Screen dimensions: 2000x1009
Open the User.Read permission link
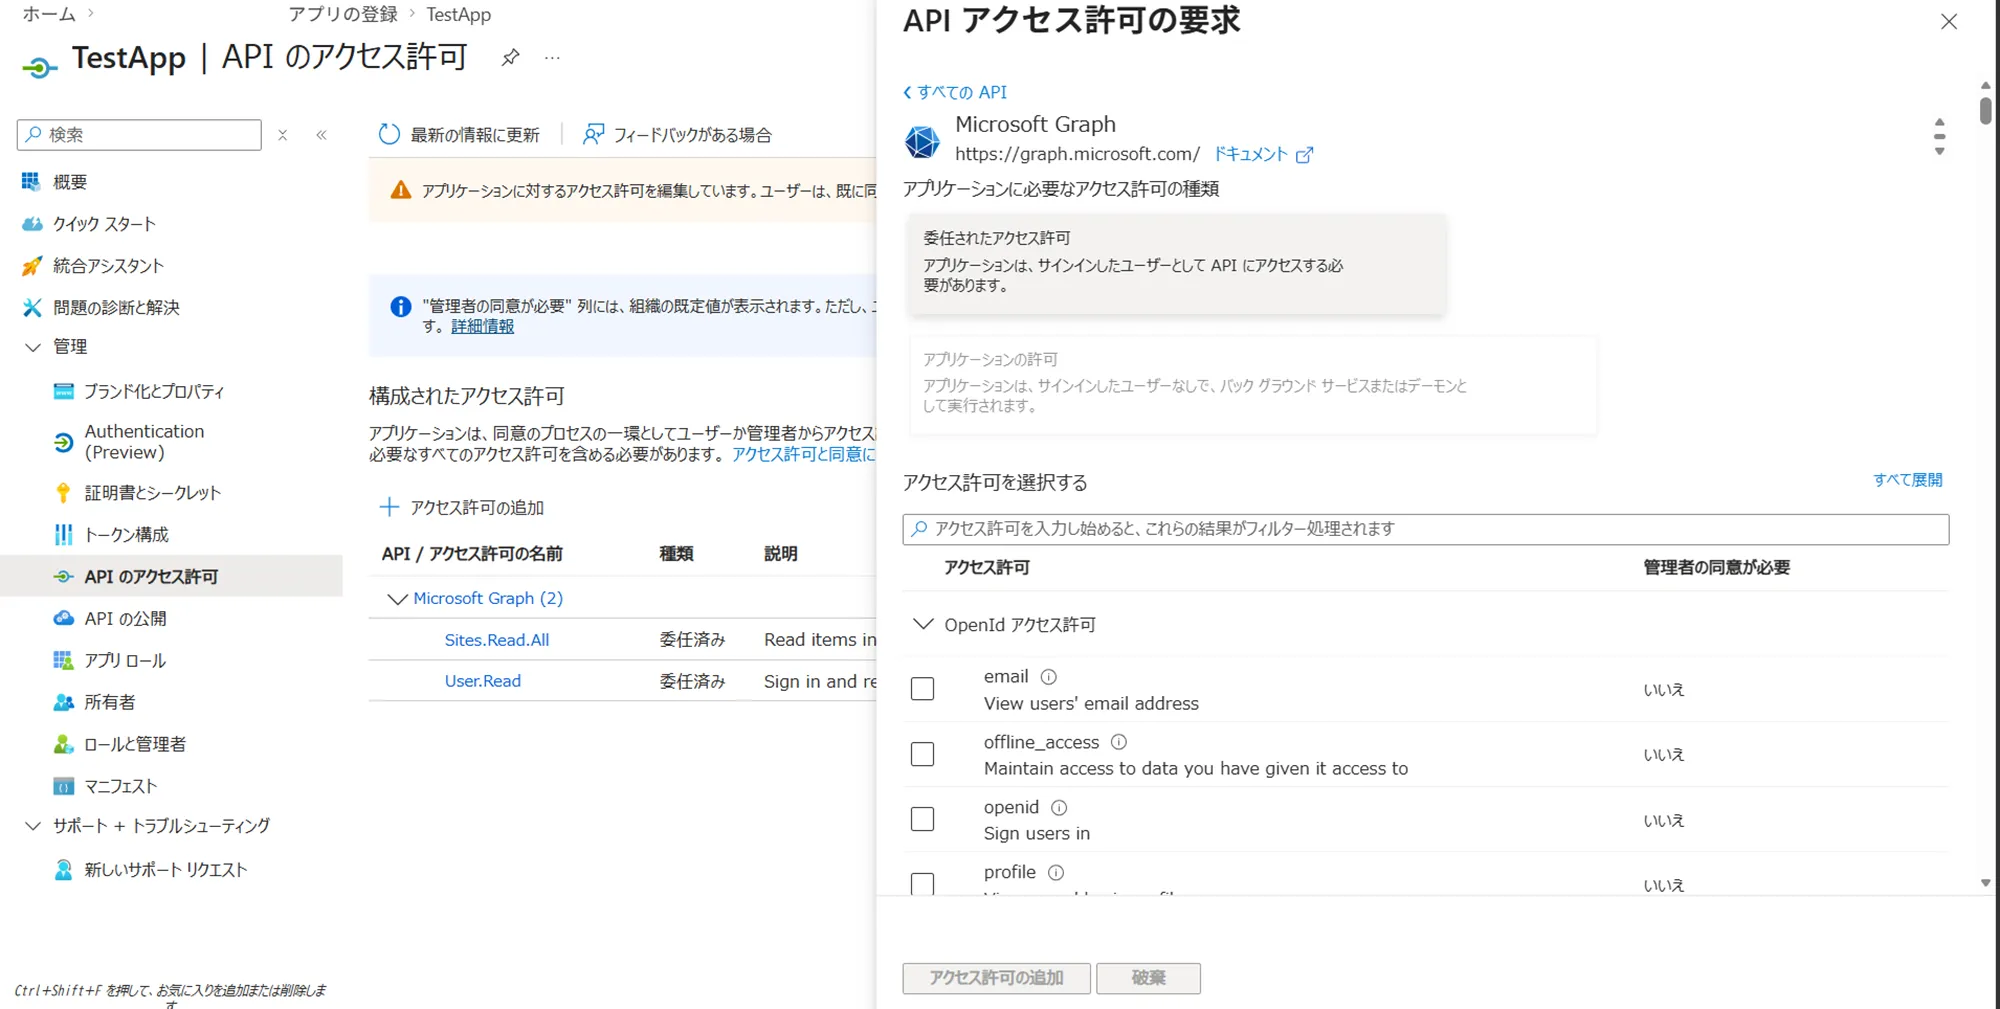pos(483,681)
